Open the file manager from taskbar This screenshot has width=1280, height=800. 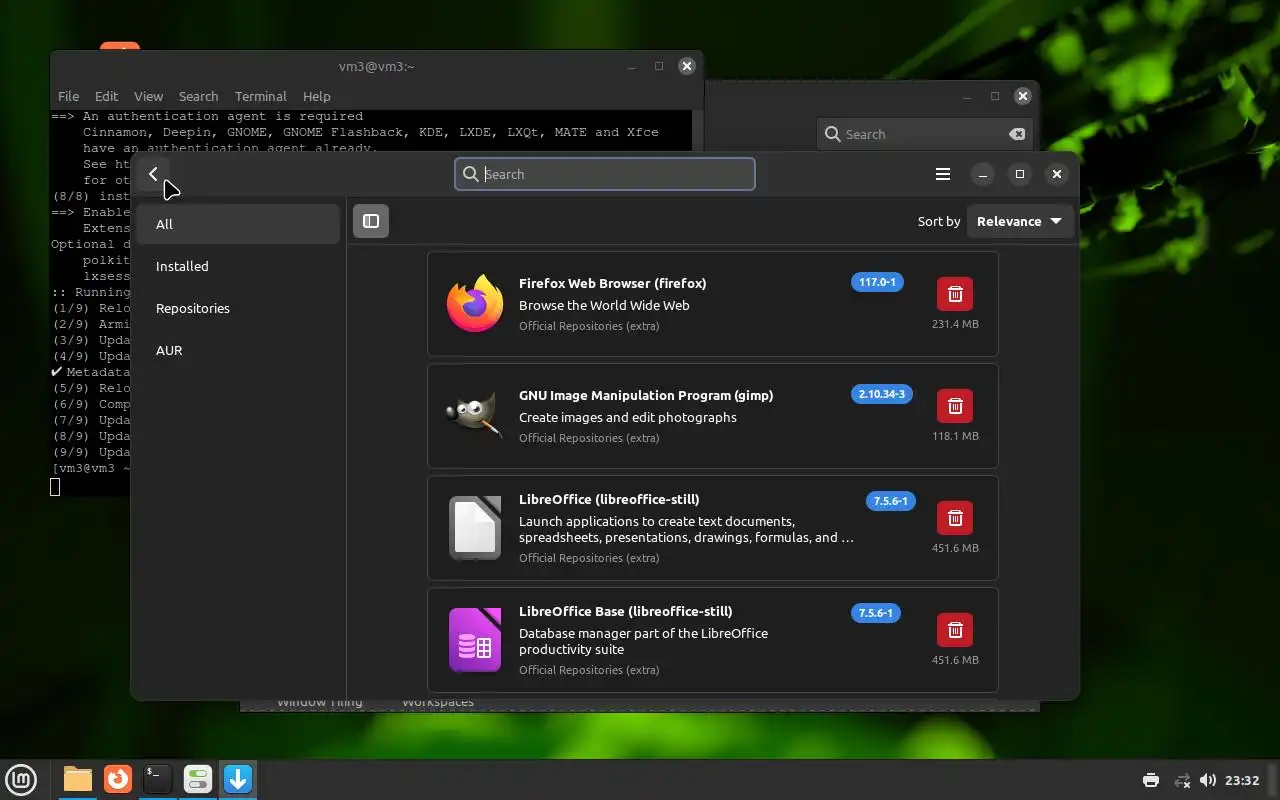[77, 779]
